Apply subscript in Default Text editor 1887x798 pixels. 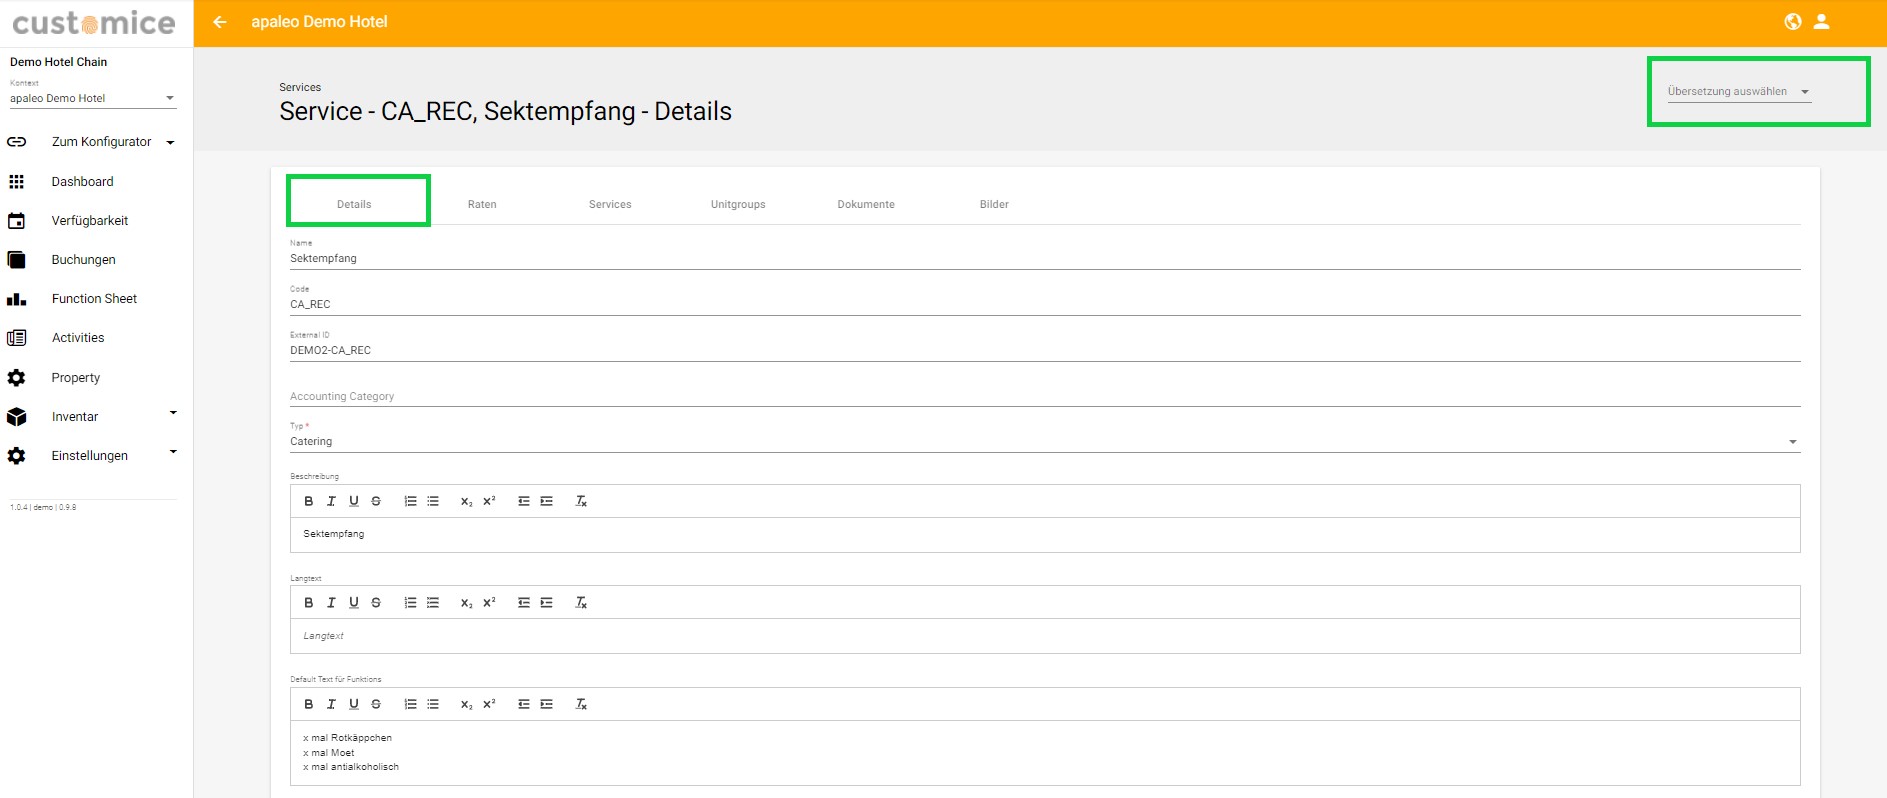466,704
